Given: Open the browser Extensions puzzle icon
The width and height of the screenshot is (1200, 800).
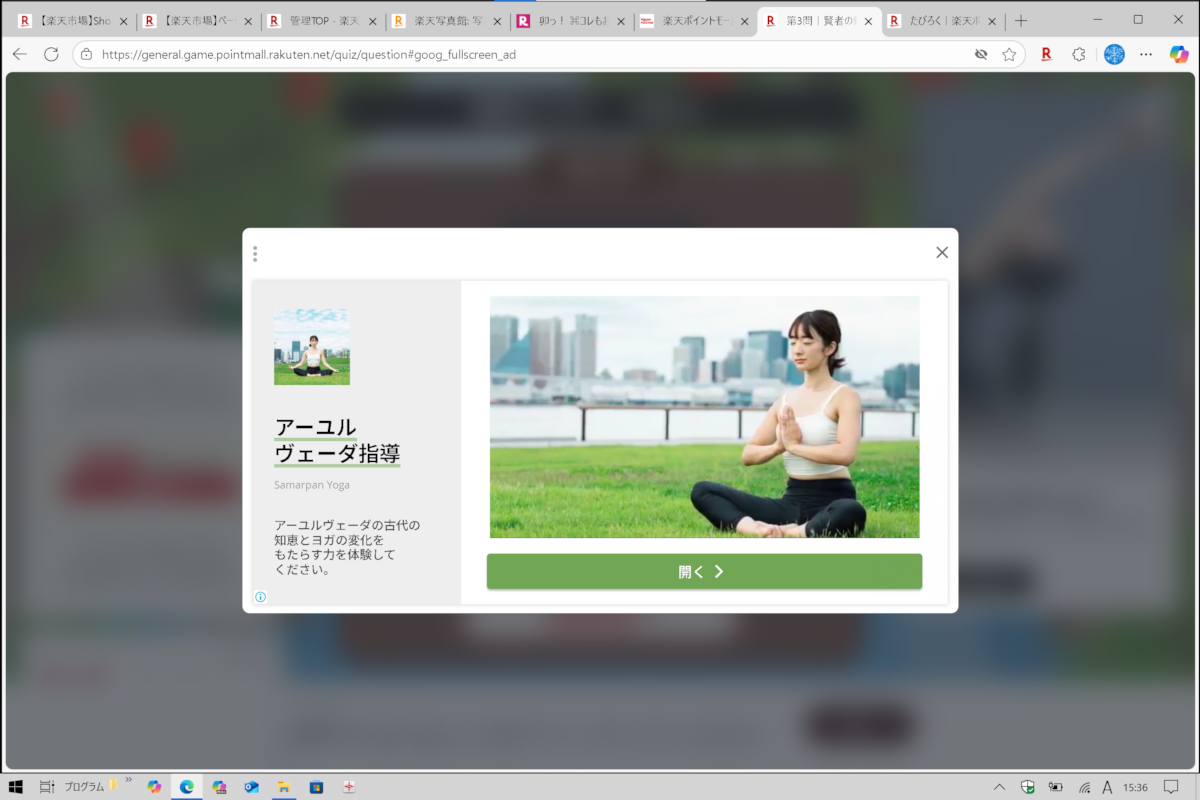Looking at the screenshot, I should coord(1078,54).
